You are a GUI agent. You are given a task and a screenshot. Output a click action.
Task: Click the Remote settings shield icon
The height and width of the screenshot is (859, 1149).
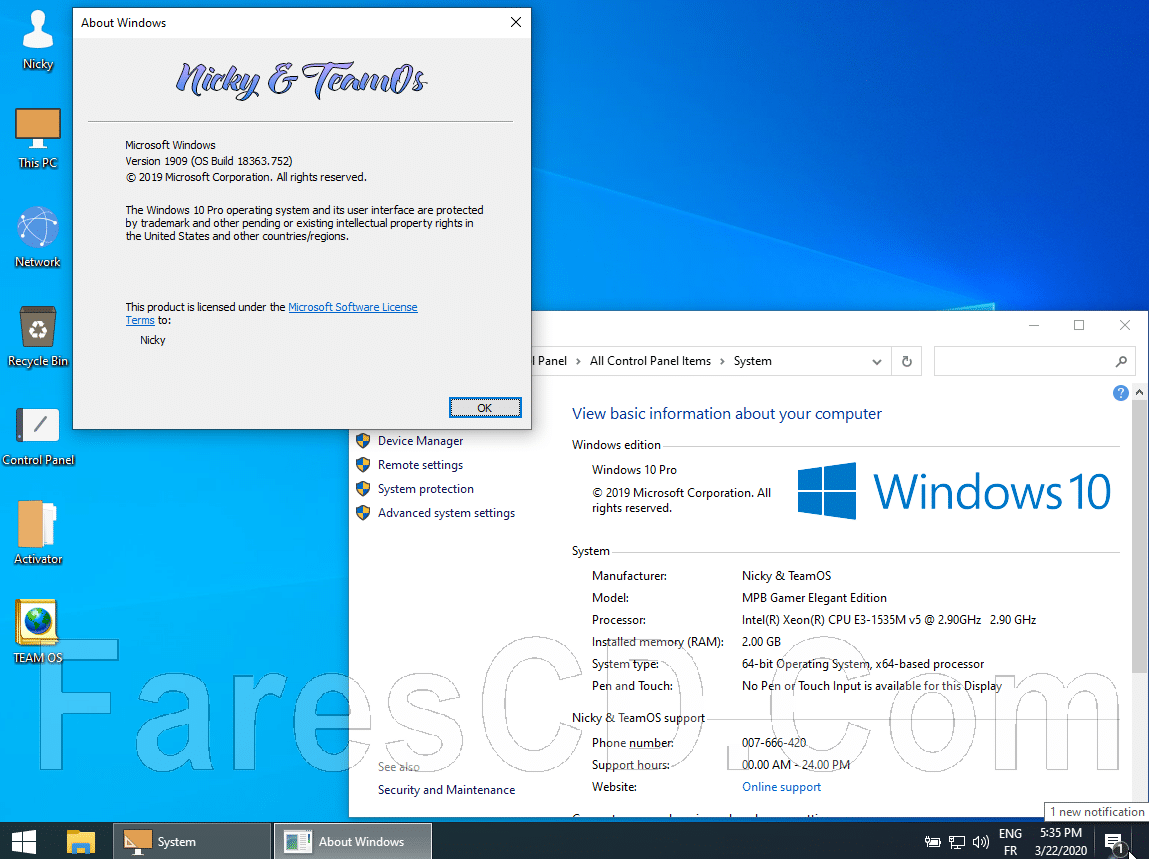363,465
